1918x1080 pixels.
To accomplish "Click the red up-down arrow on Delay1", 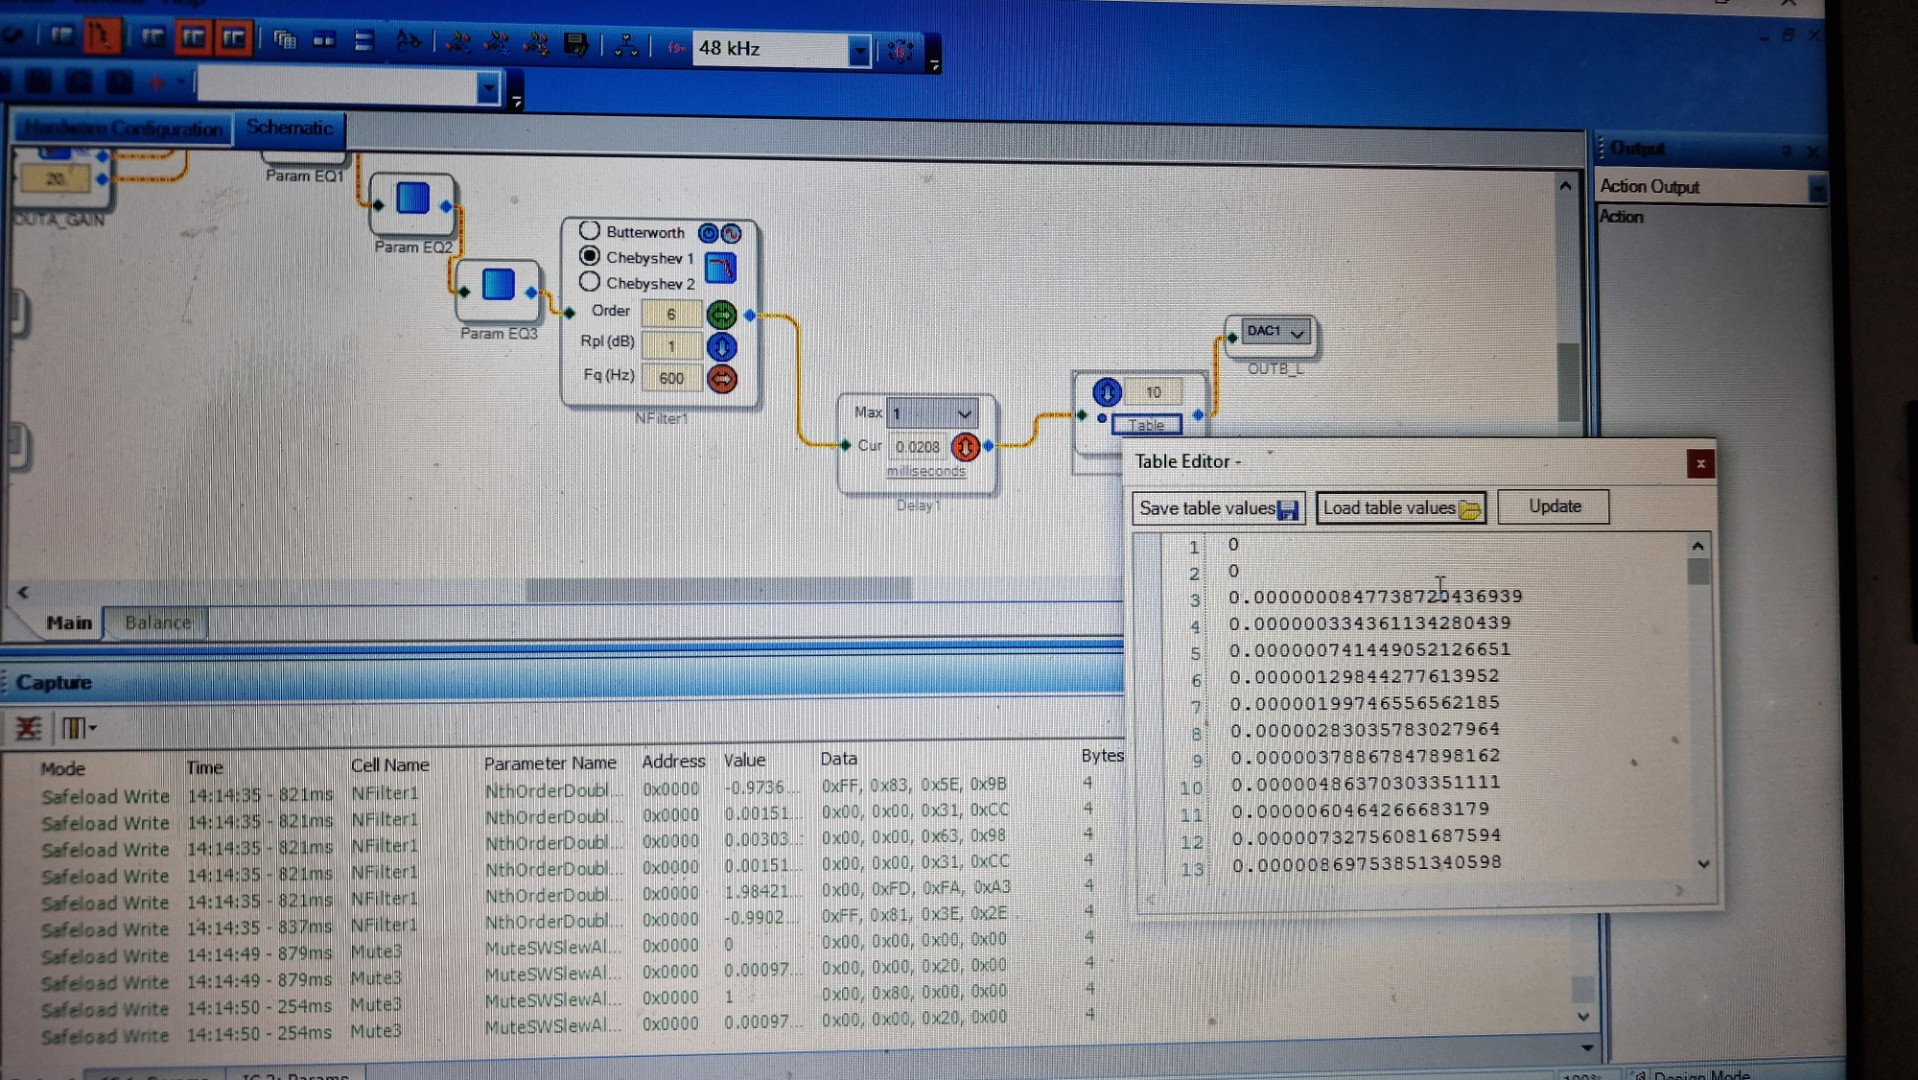I will coord(965,447).
